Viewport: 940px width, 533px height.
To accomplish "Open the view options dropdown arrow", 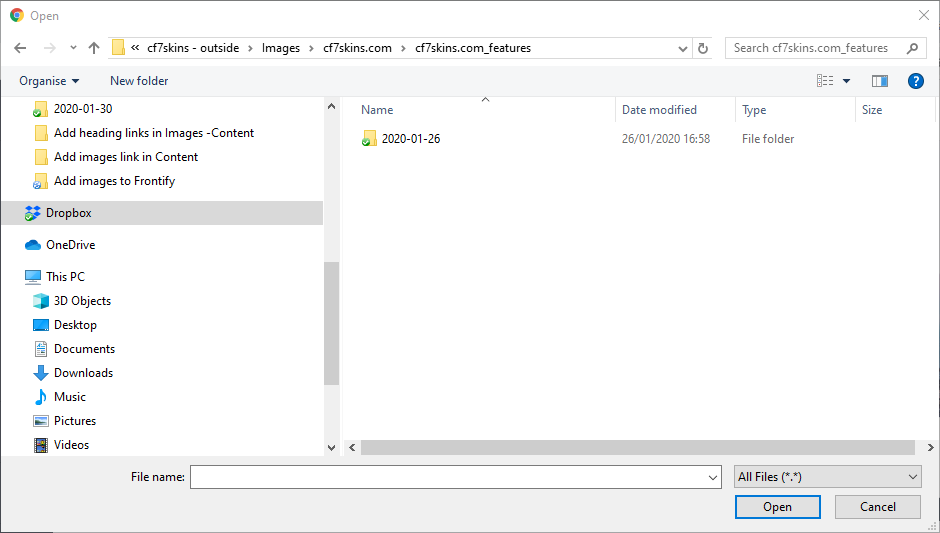I will tap(846, 81).
